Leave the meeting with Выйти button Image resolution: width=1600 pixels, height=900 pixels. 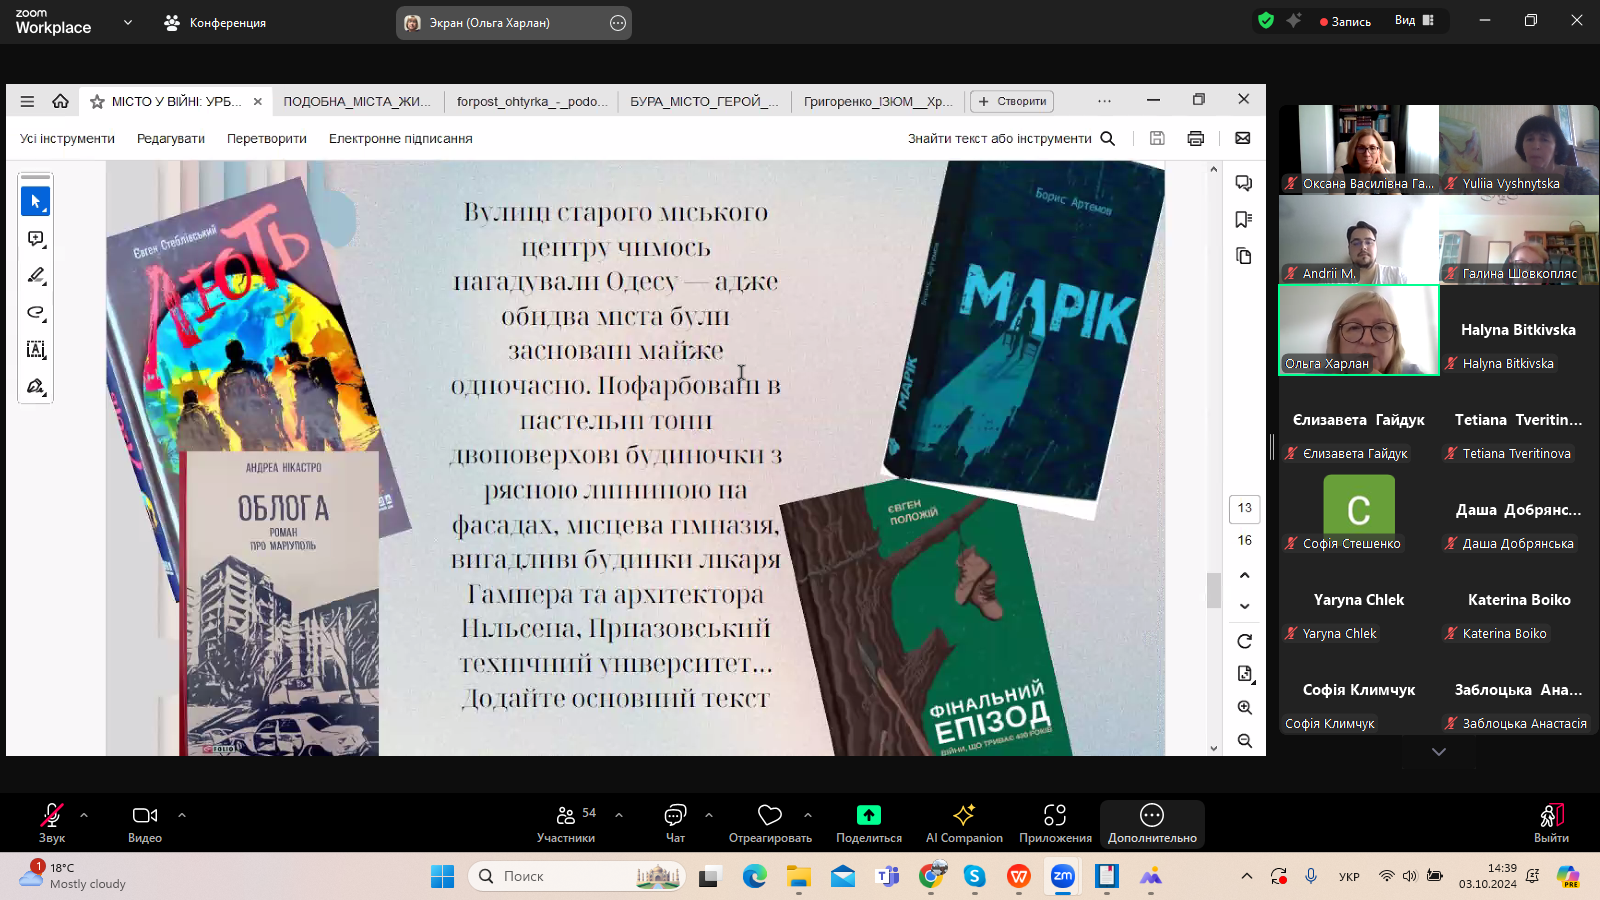point(1550,822)
